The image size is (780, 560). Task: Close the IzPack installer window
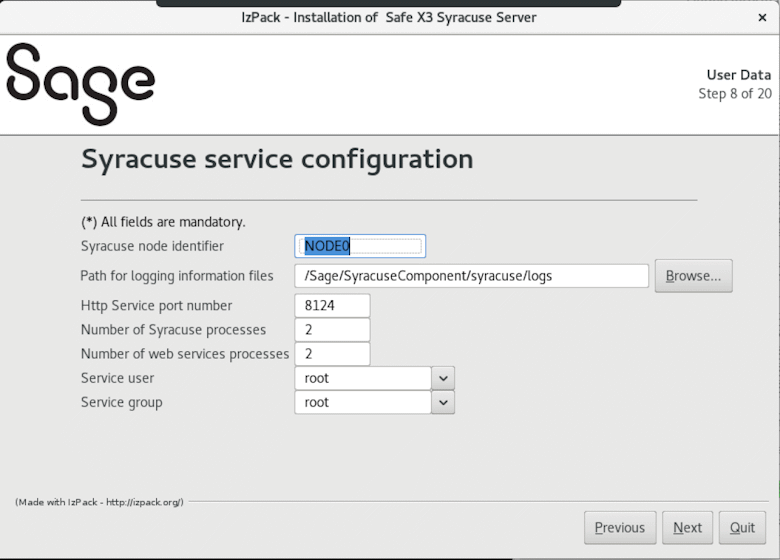pos(762,18)
